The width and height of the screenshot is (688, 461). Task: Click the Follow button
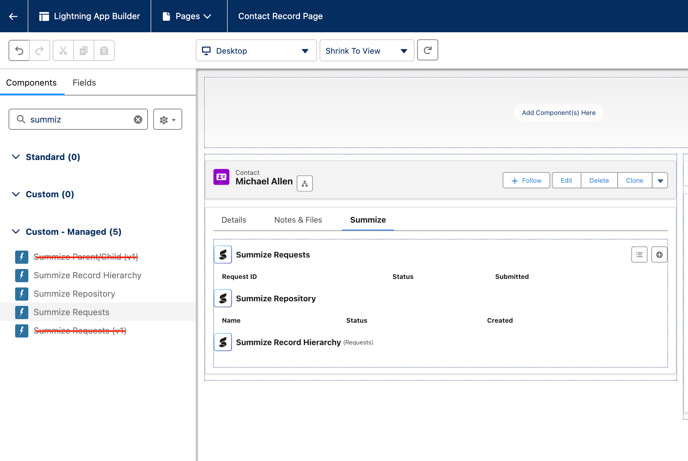(526, 181)
